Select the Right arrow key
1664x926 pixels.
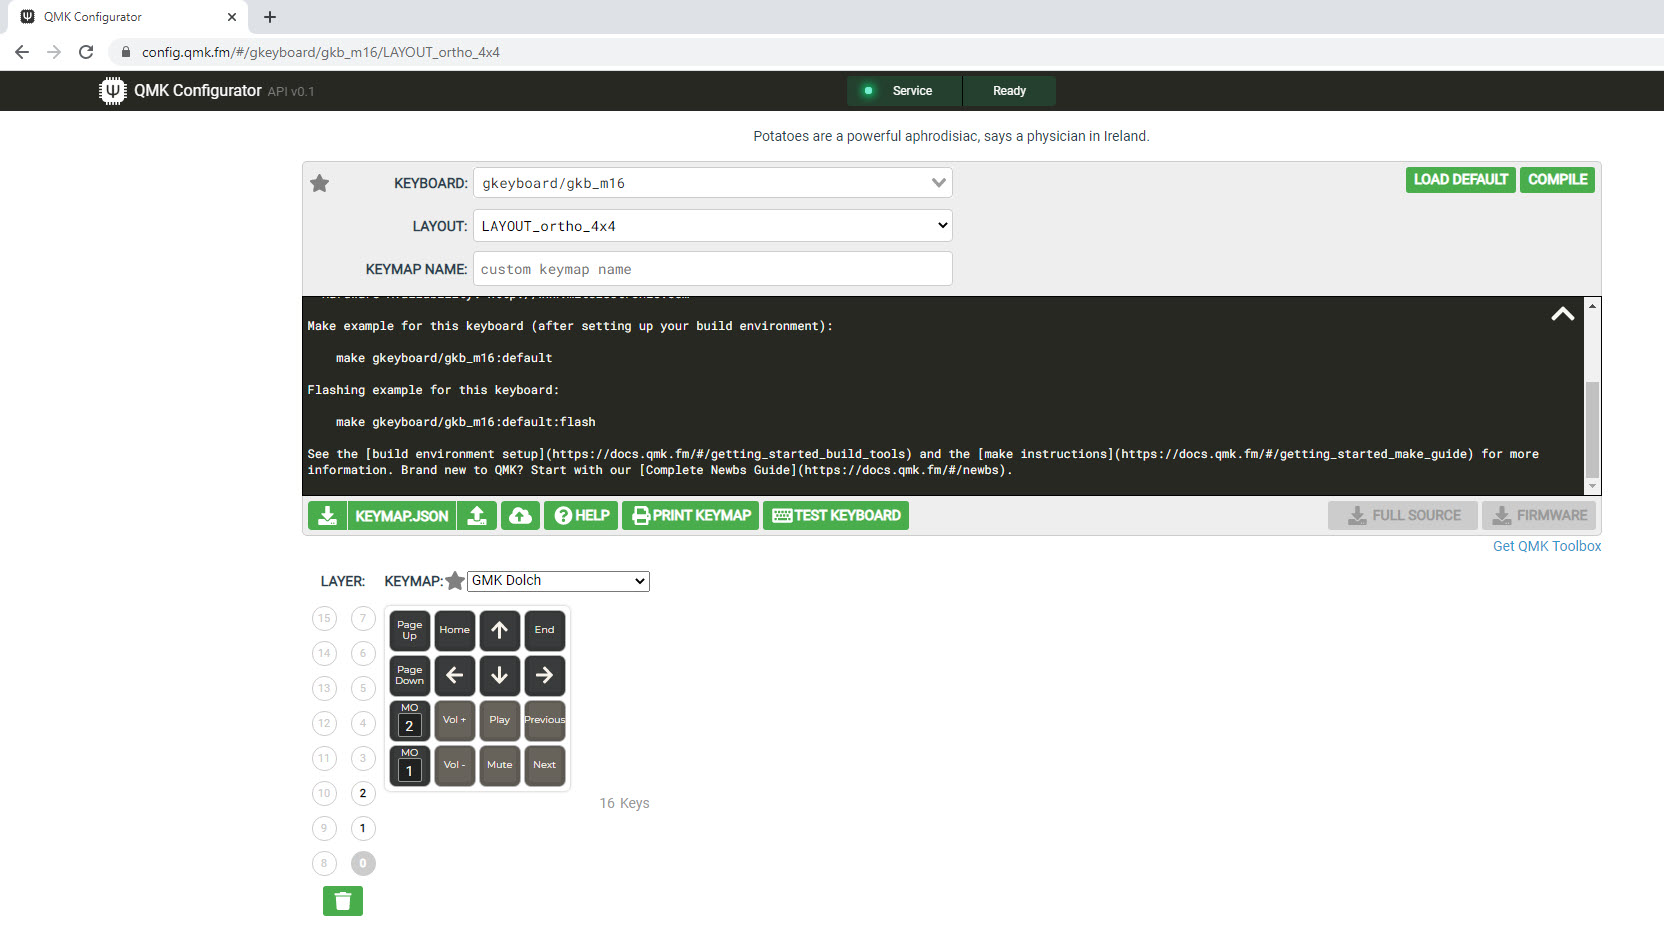[545, 675]
